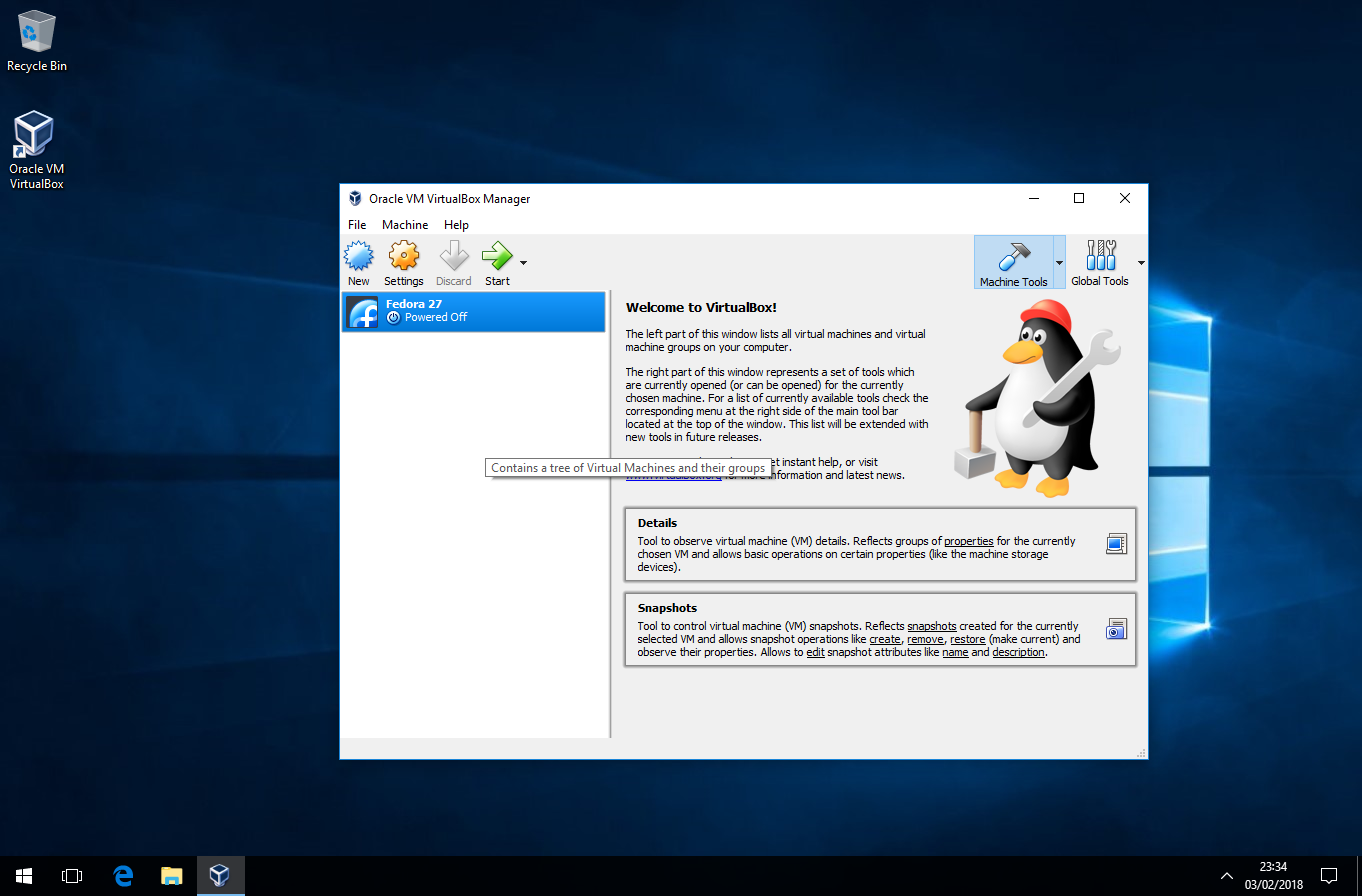The image size is (1362, 896).
Task: Click the VirtualBox title bar icon
Action: 355,198
